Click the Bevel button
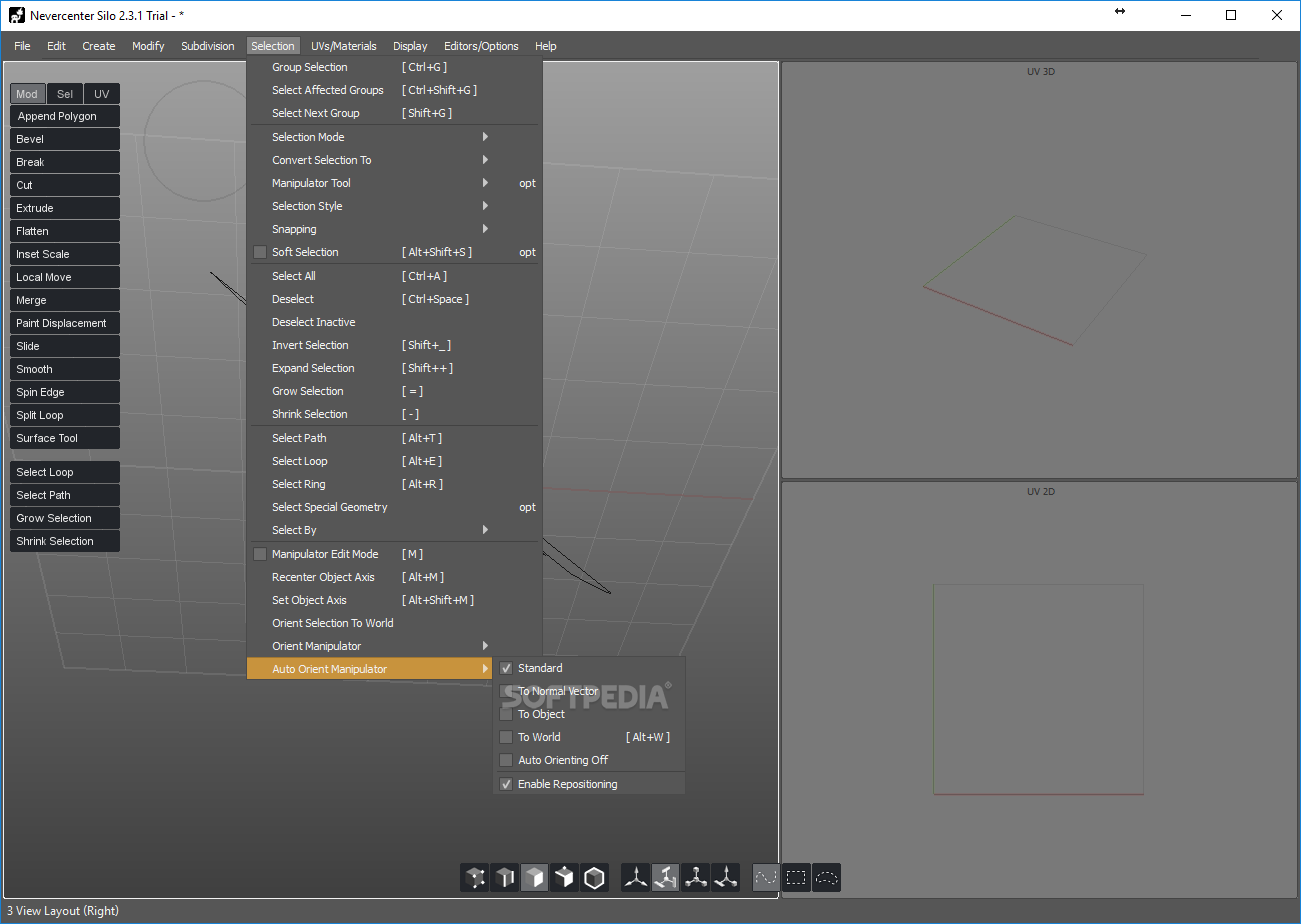Image resolution: width=1301 pixels, height=924 pixels. (65, 139)
